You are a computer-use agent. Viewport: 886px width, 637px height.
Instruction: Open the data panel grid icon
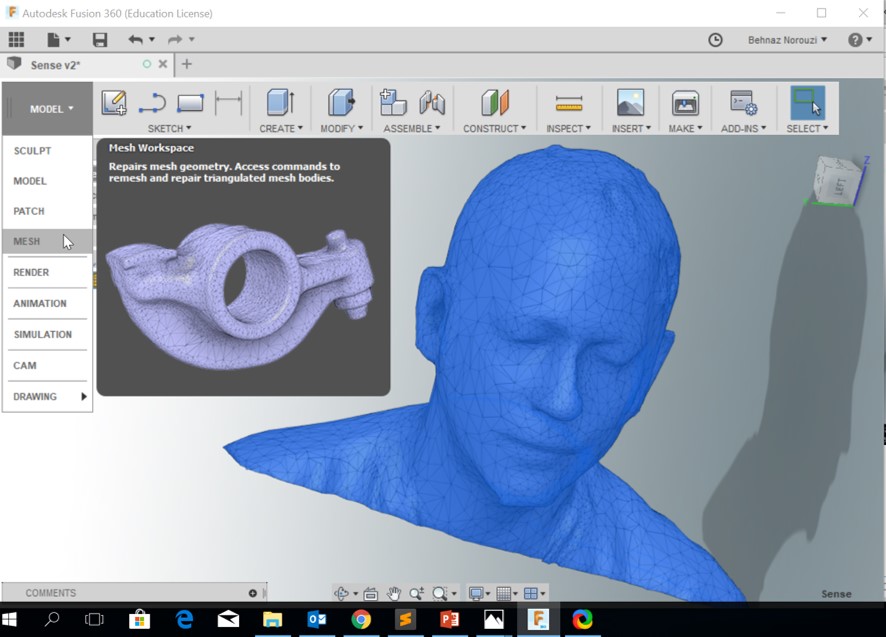click(16, 40)
